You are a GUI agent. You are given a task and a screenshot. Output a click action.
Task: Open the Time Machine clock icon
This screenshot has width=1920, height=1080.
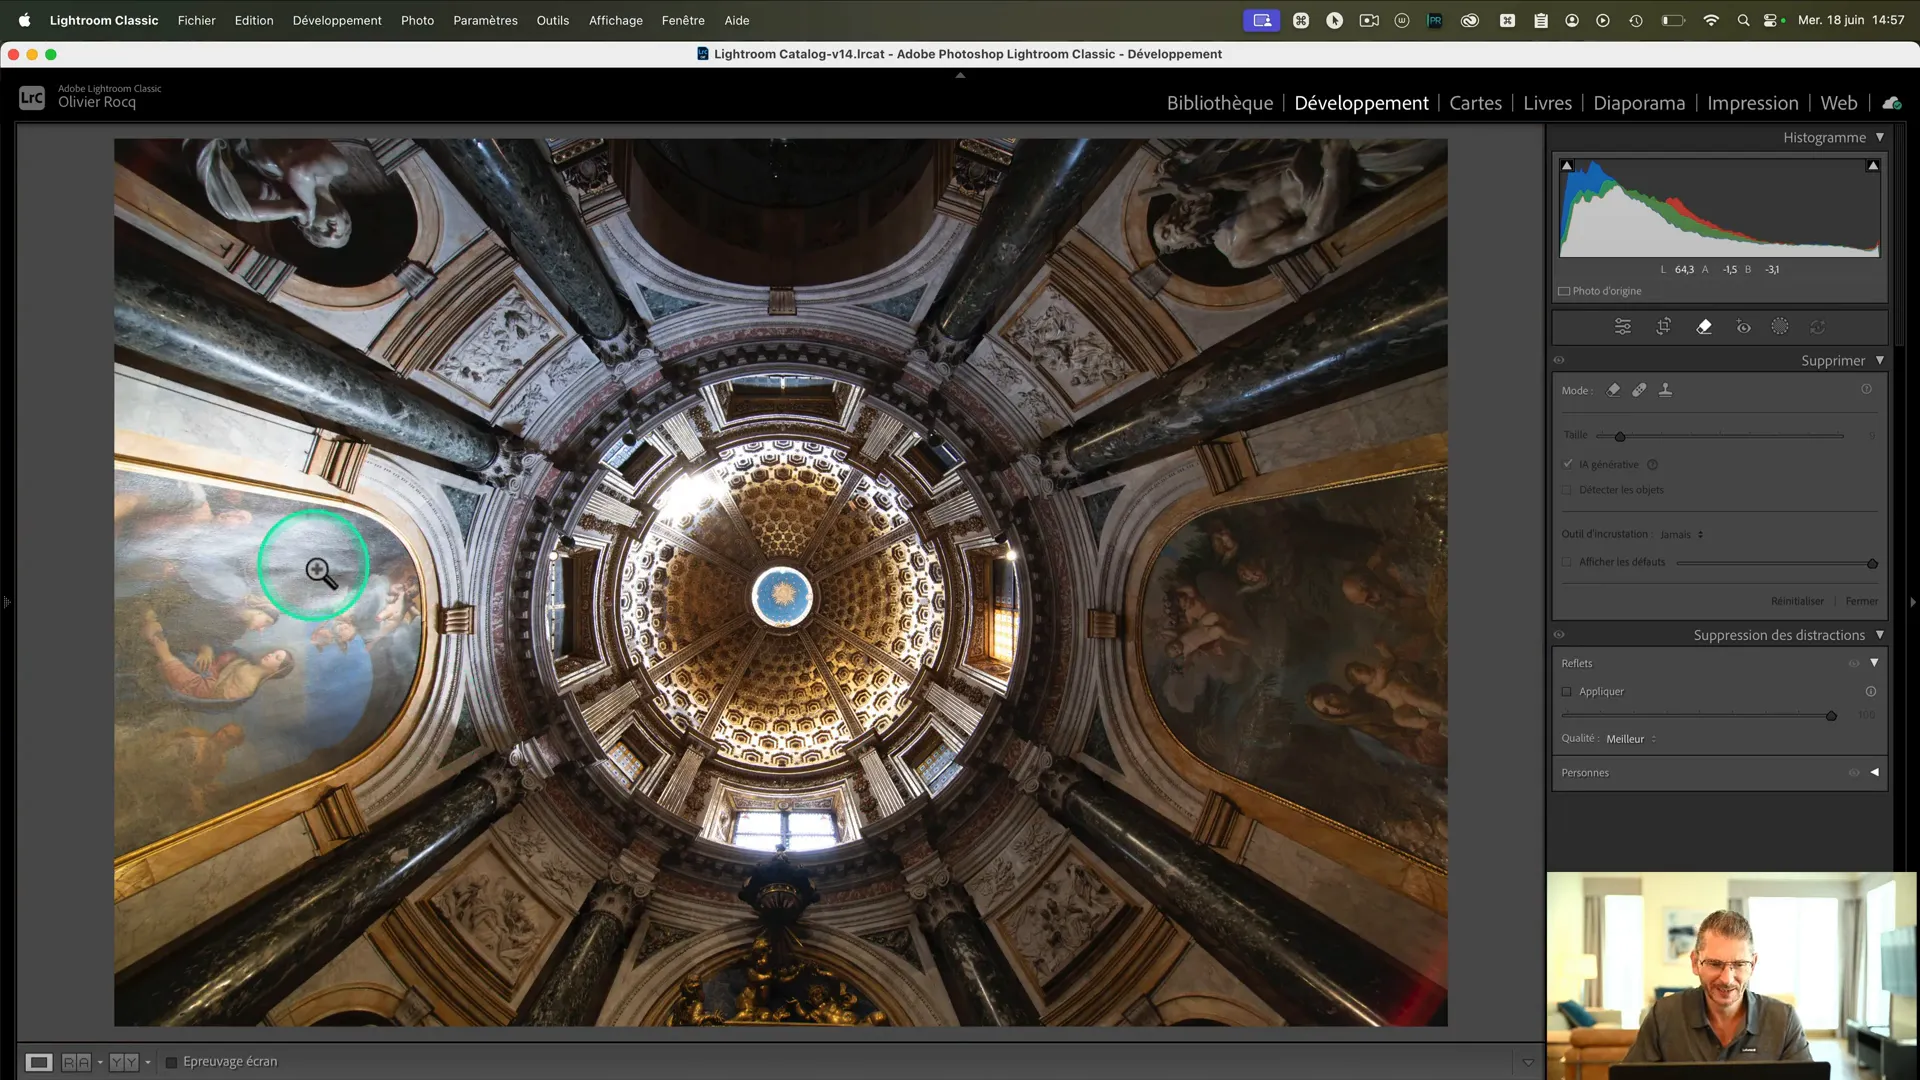[x=1636, y=20]
